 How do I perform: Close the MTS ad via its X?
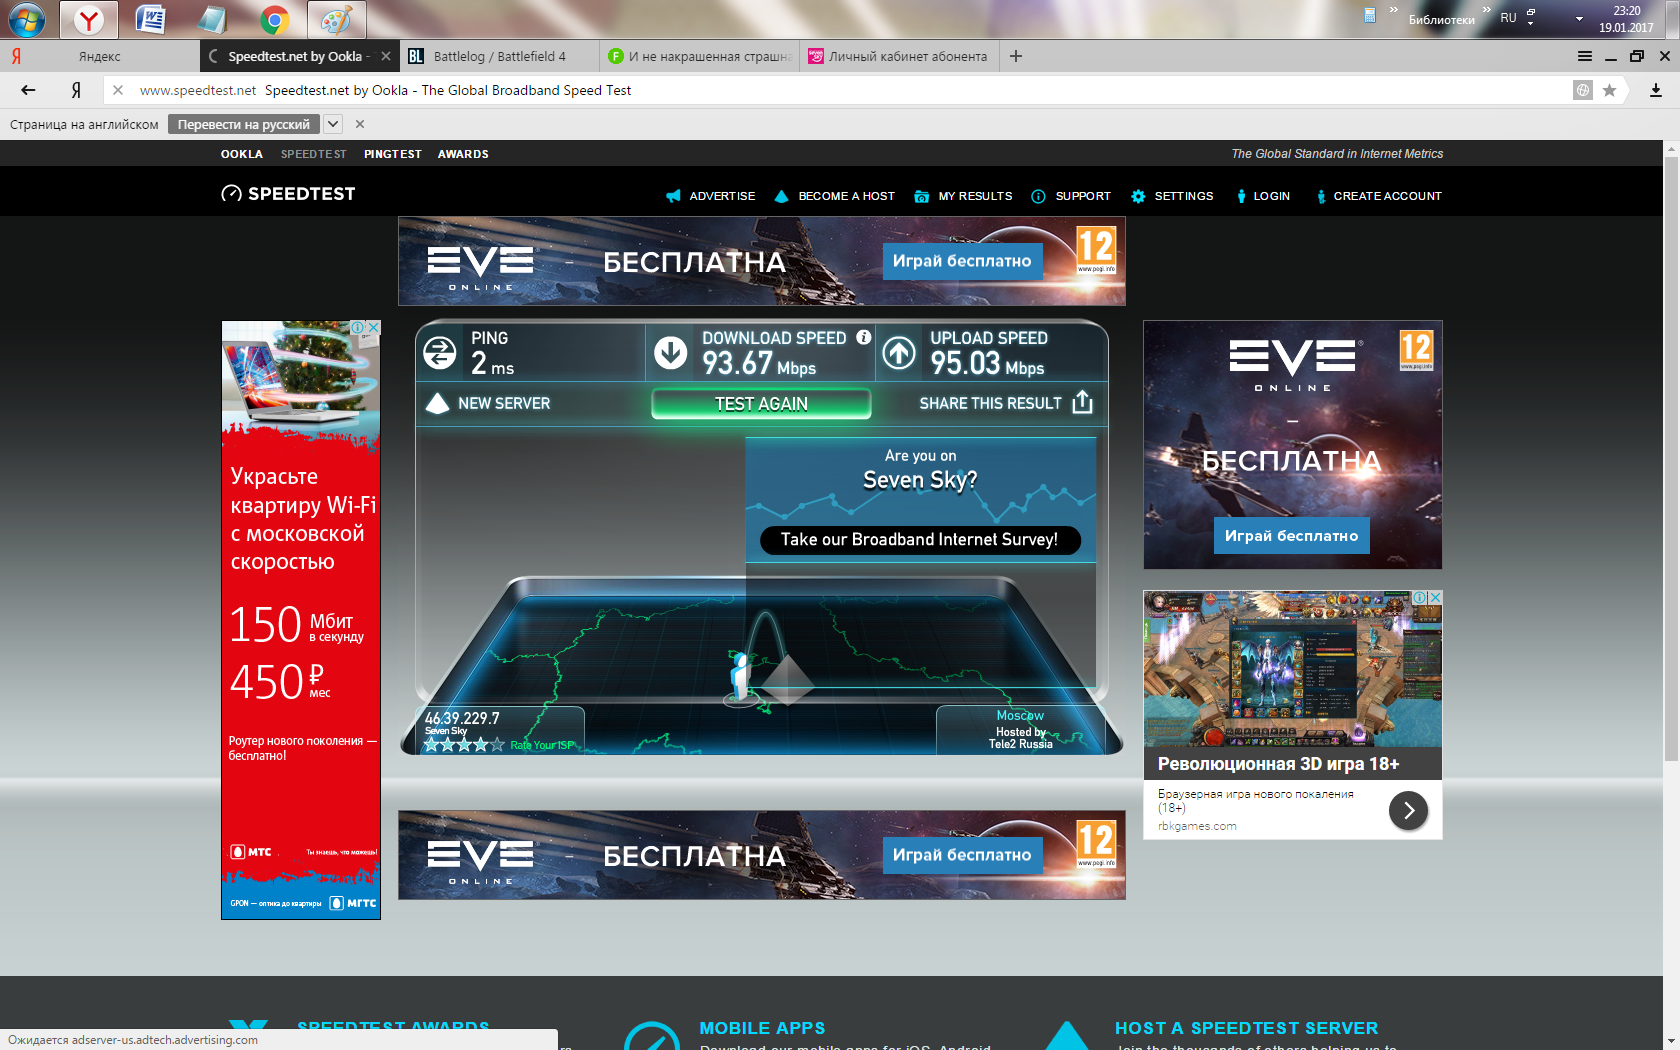tap(373, 328)
